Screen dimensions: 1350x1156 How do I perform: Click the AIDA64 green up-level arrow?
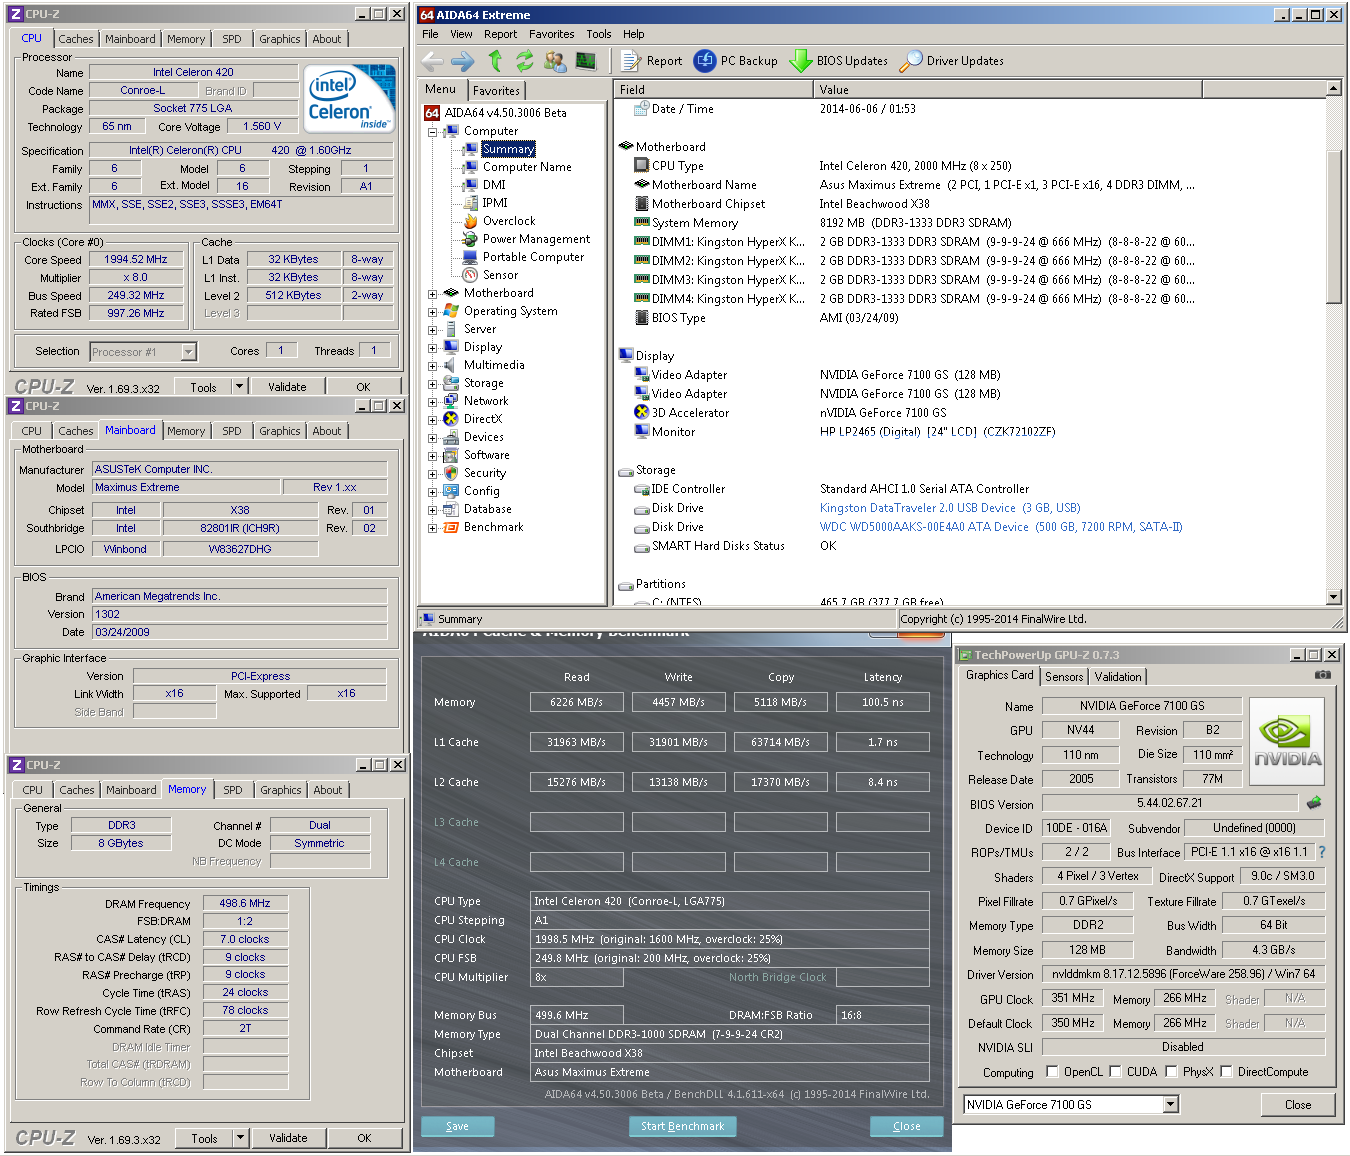point(495,61)
